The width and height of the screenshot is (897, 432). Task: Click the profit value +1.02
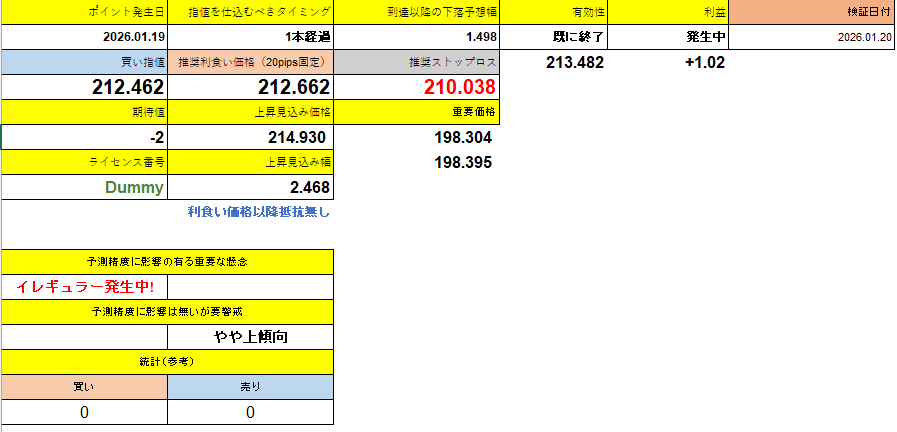pos(705,62)
